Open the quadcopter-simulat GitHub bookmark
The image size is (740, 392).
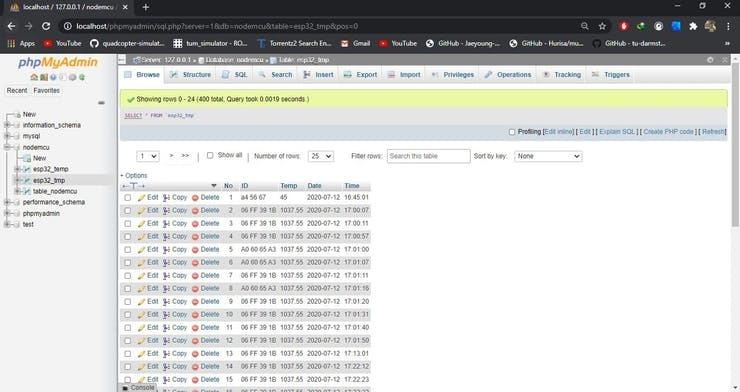click(127, 43)
